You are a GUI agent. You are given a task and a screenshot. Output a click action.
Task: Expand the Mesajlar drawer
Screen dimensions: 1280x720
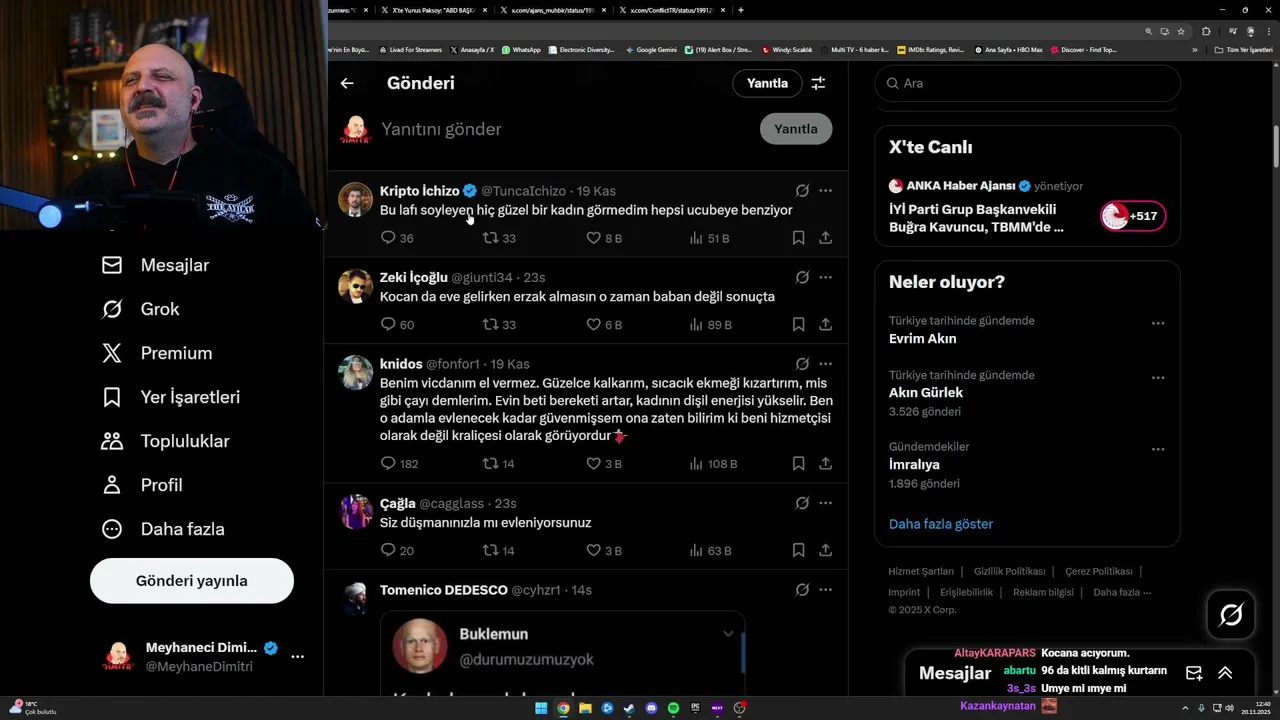(x=1225, y=673)
